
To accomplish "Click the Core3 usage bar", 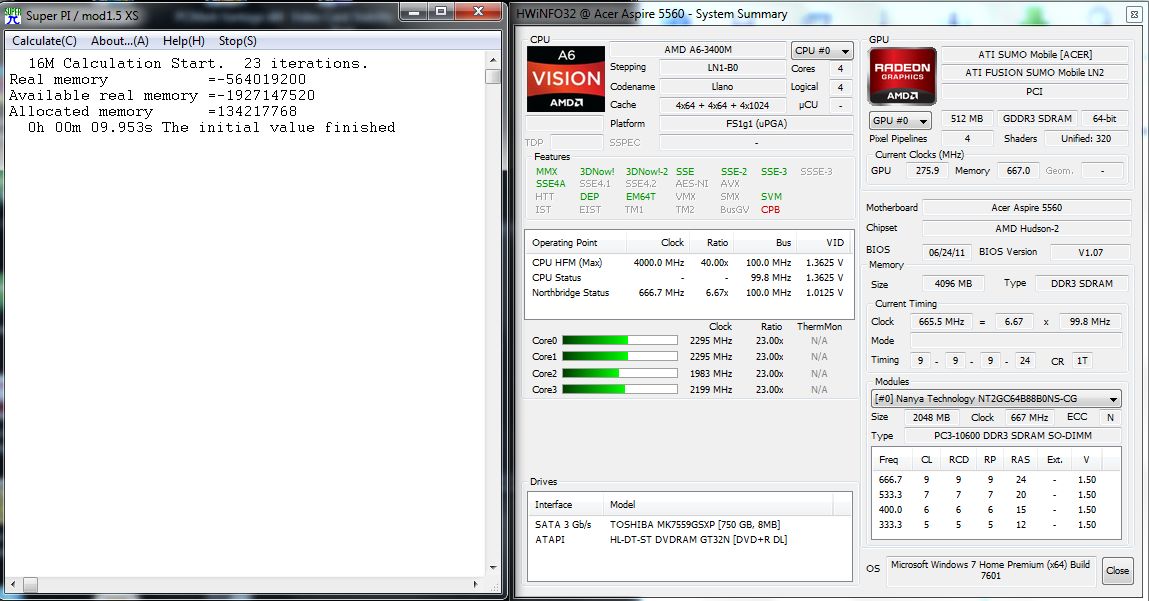I will [x=619, y=389].
